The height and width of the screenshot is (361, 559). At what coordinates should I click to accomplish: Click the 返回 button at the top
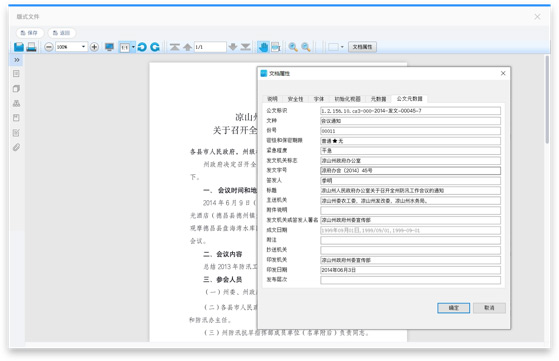(62, 33)
